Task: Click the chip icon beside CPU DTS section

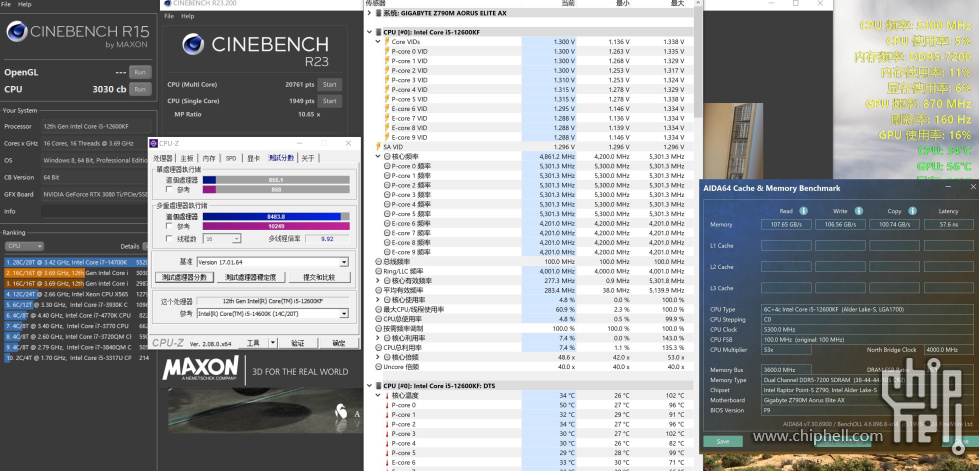Action: pyautogui.click(x=378, y=386)
